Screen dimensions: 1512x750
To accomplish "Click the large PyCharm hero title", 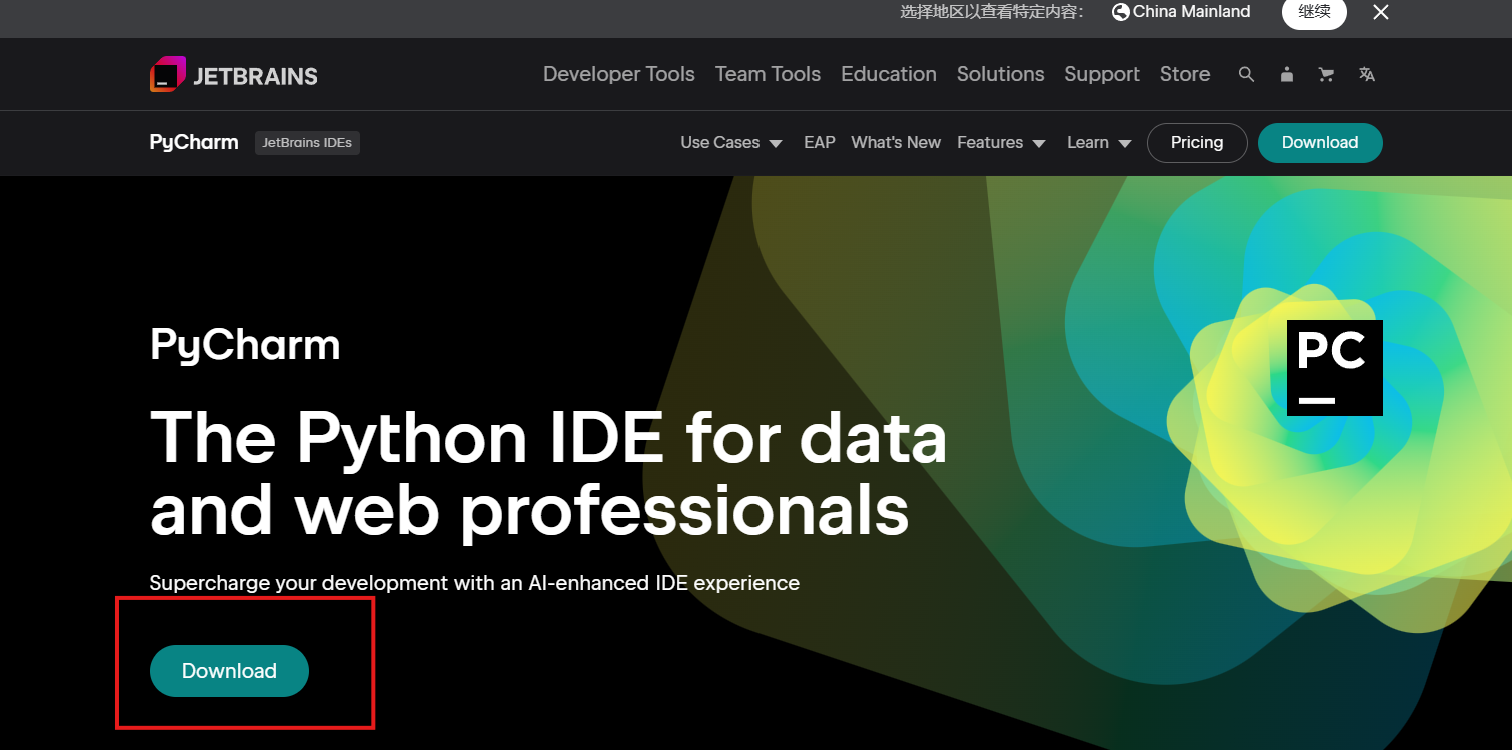I will pyautogui.click(x=245, y=346).
